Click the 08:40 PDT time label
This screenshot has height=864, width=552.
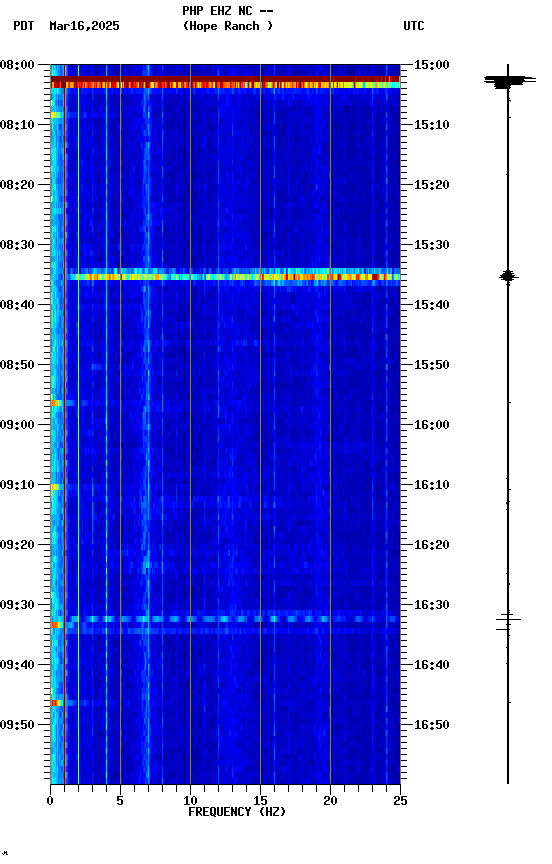coord(17,305)
